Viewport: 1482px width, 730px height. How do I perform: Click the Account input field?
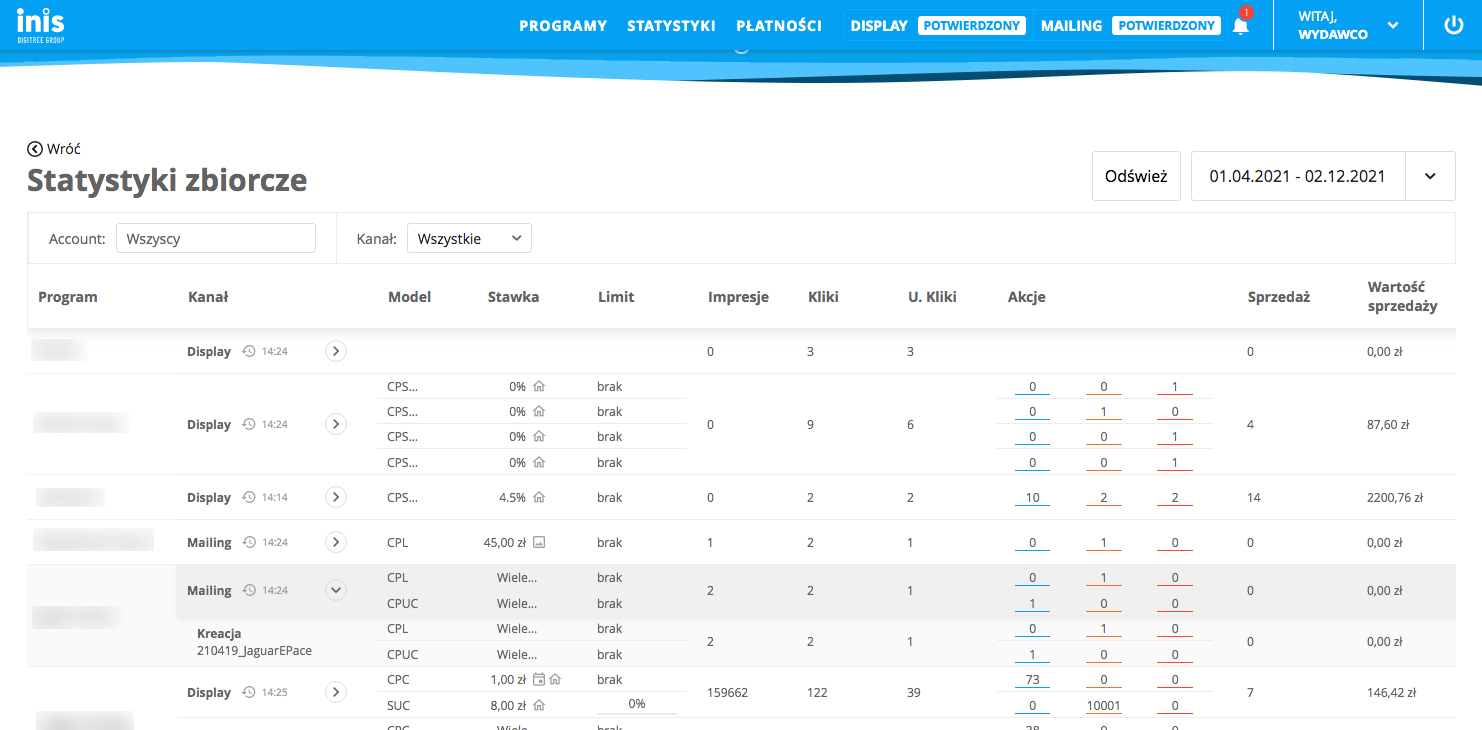[x=216, y=239]
